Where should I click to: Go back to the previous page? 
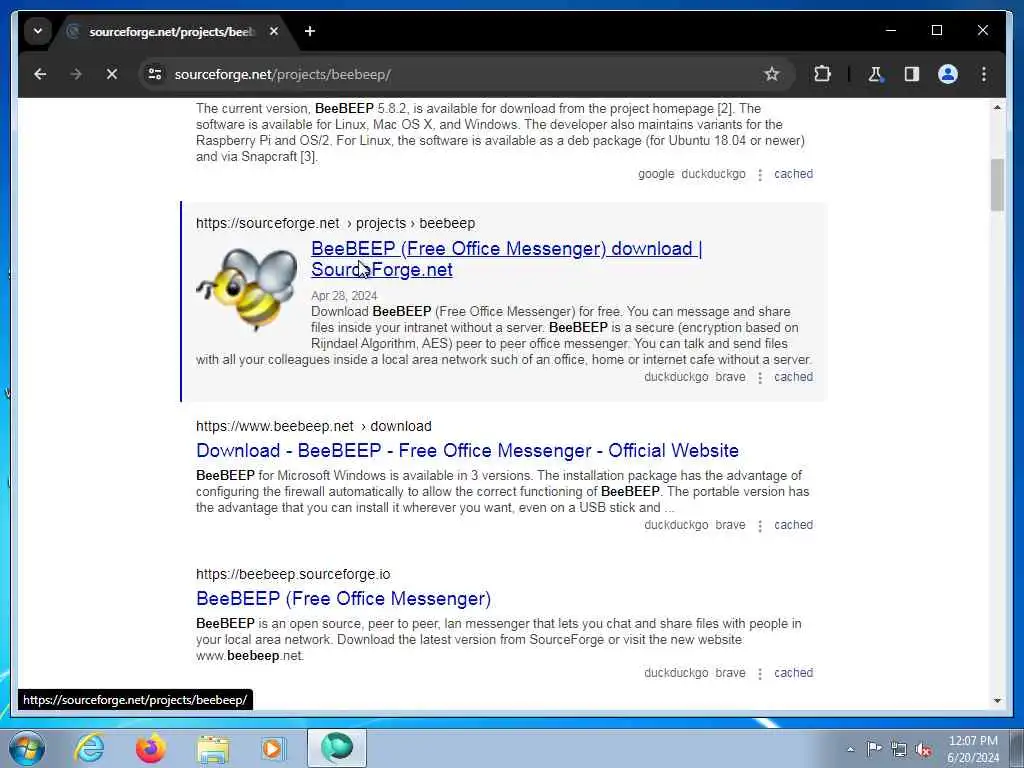click(40, 74)
